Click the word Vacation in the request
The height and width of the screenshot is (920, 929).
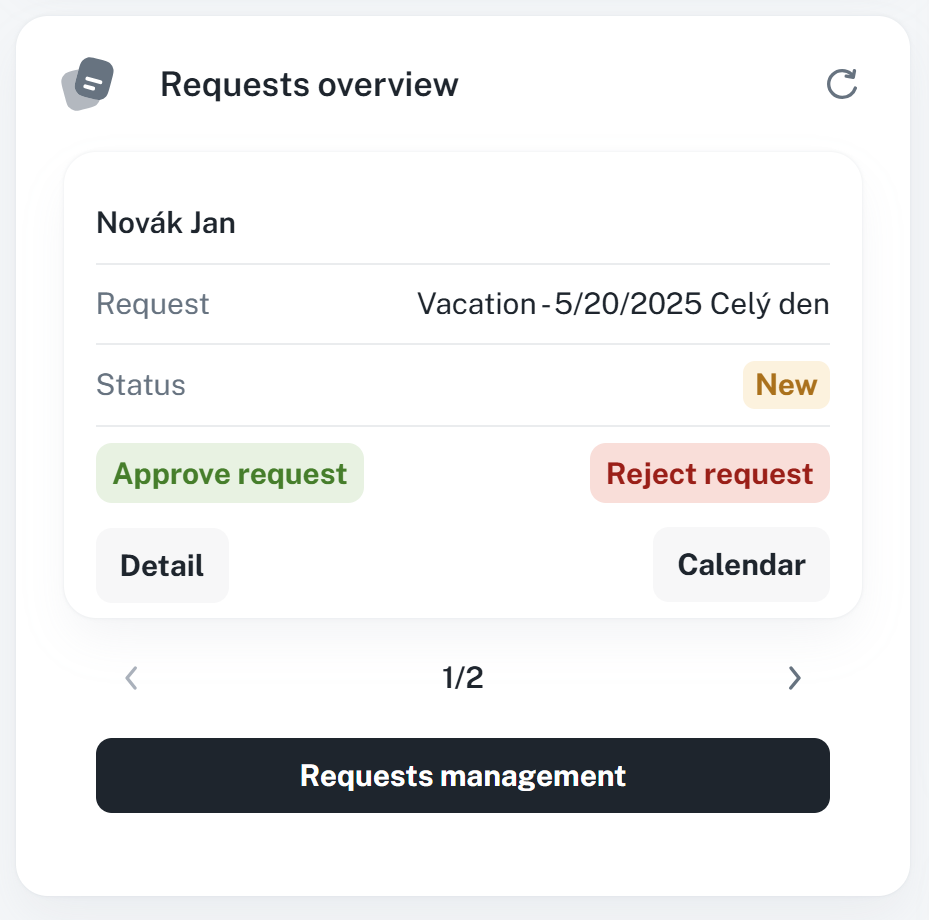476,304
